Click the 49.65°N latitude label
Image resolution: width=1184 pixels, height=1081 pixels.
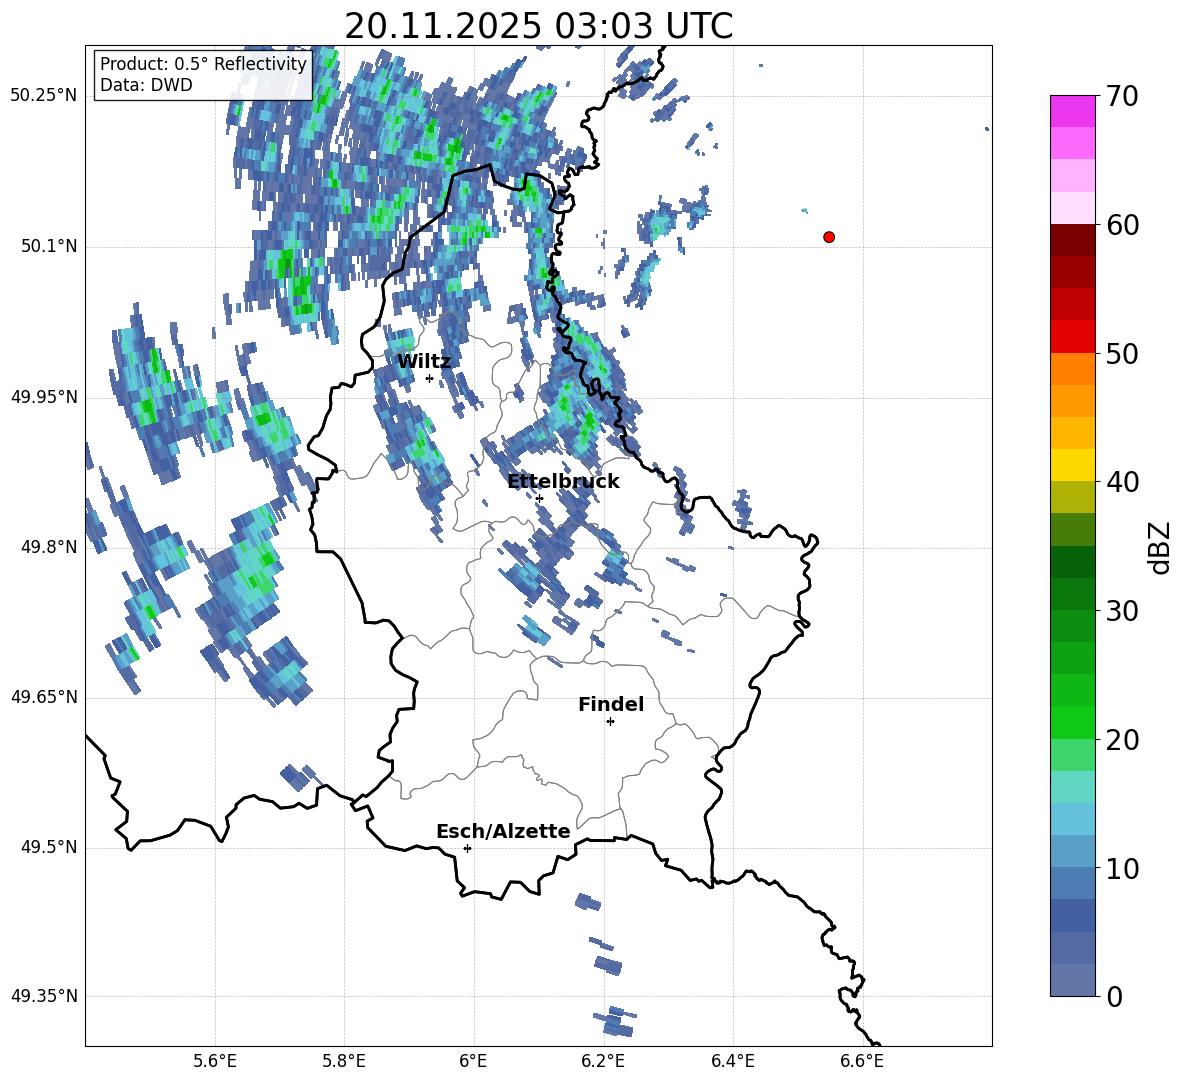coord(44,697)
